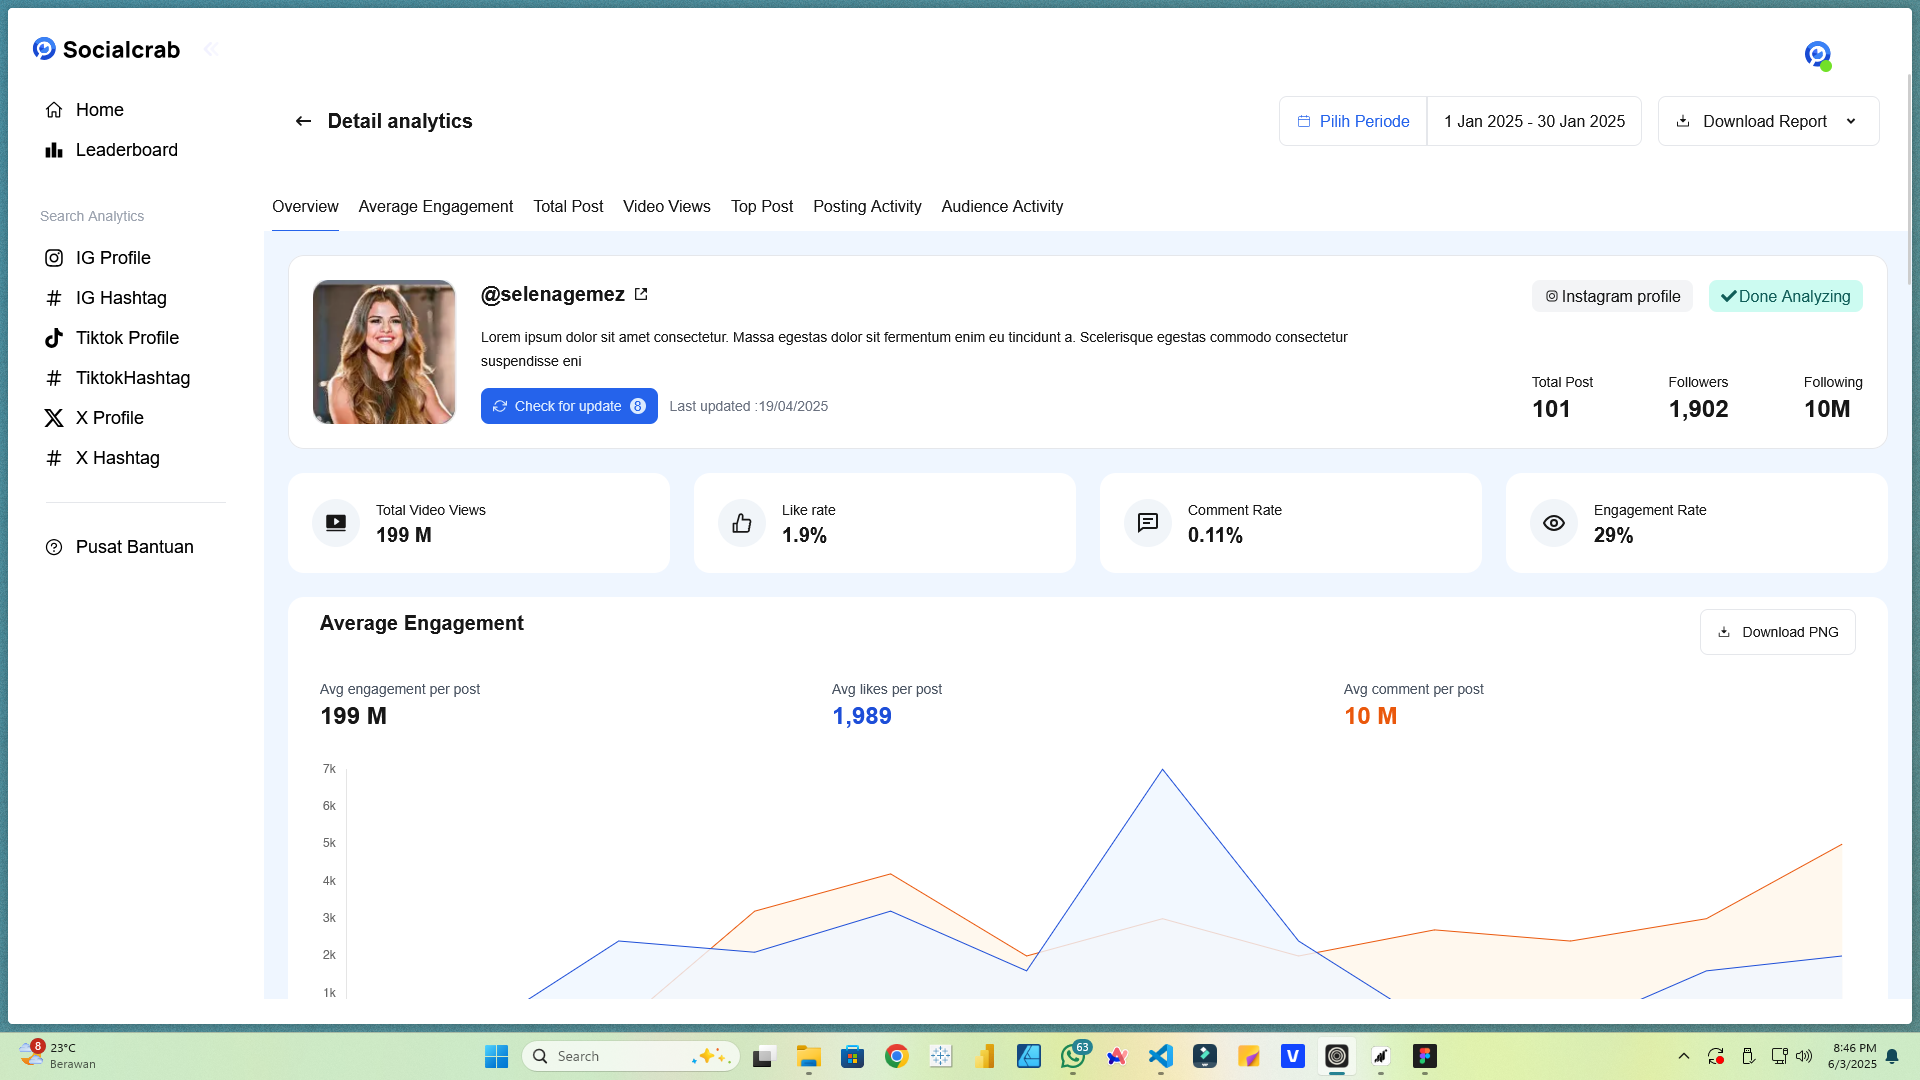The height and width of the screenshot is (1080, 1920).
Task: Click the Check for update button
Action: [x=569, y=406]
